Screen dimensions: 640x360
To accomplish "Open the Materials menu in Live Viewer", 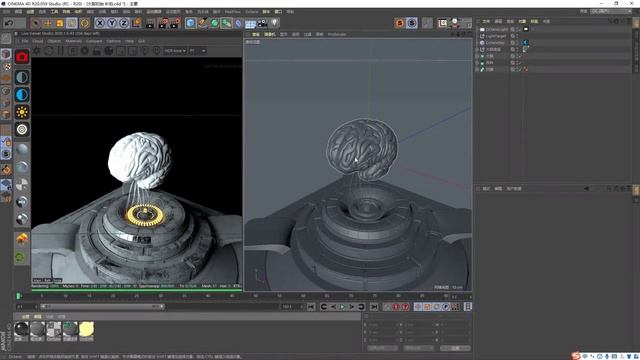I will (74, 41).
